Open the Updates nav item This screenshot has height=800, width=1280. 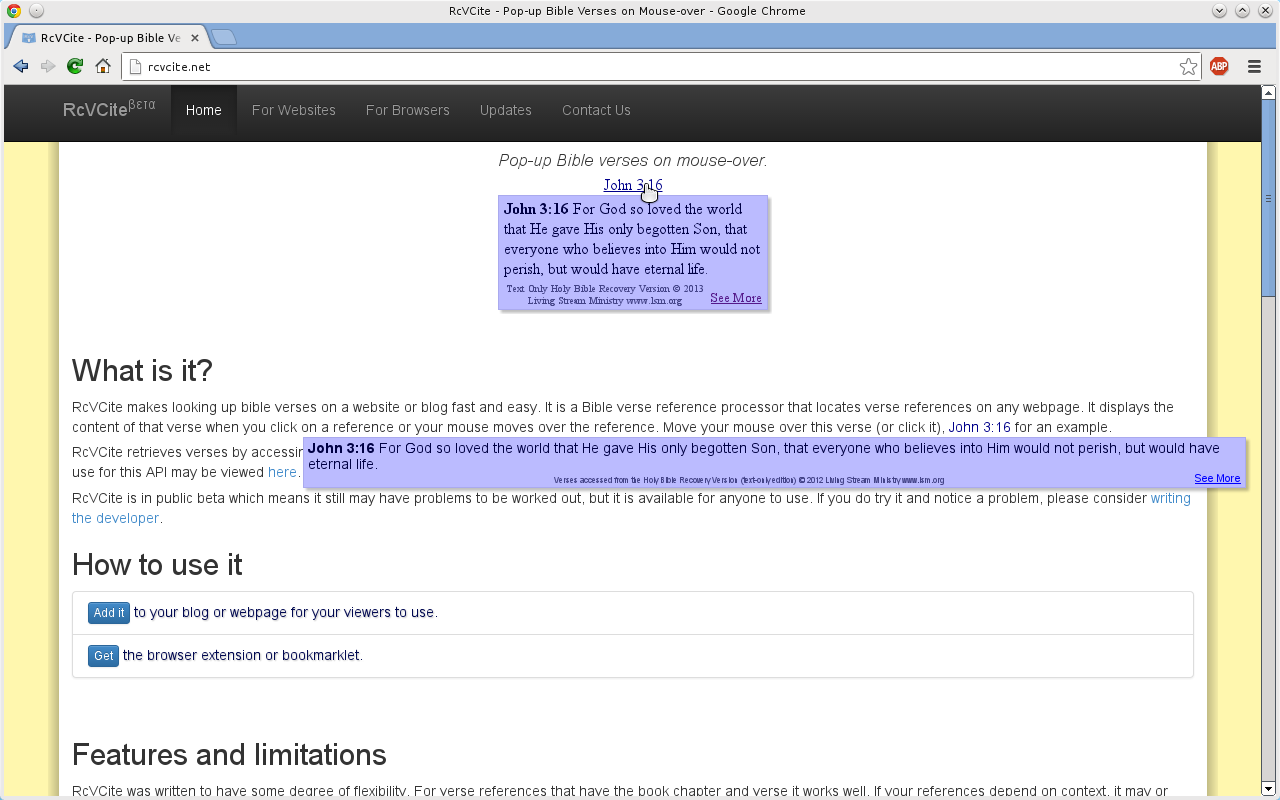[506, 110]
